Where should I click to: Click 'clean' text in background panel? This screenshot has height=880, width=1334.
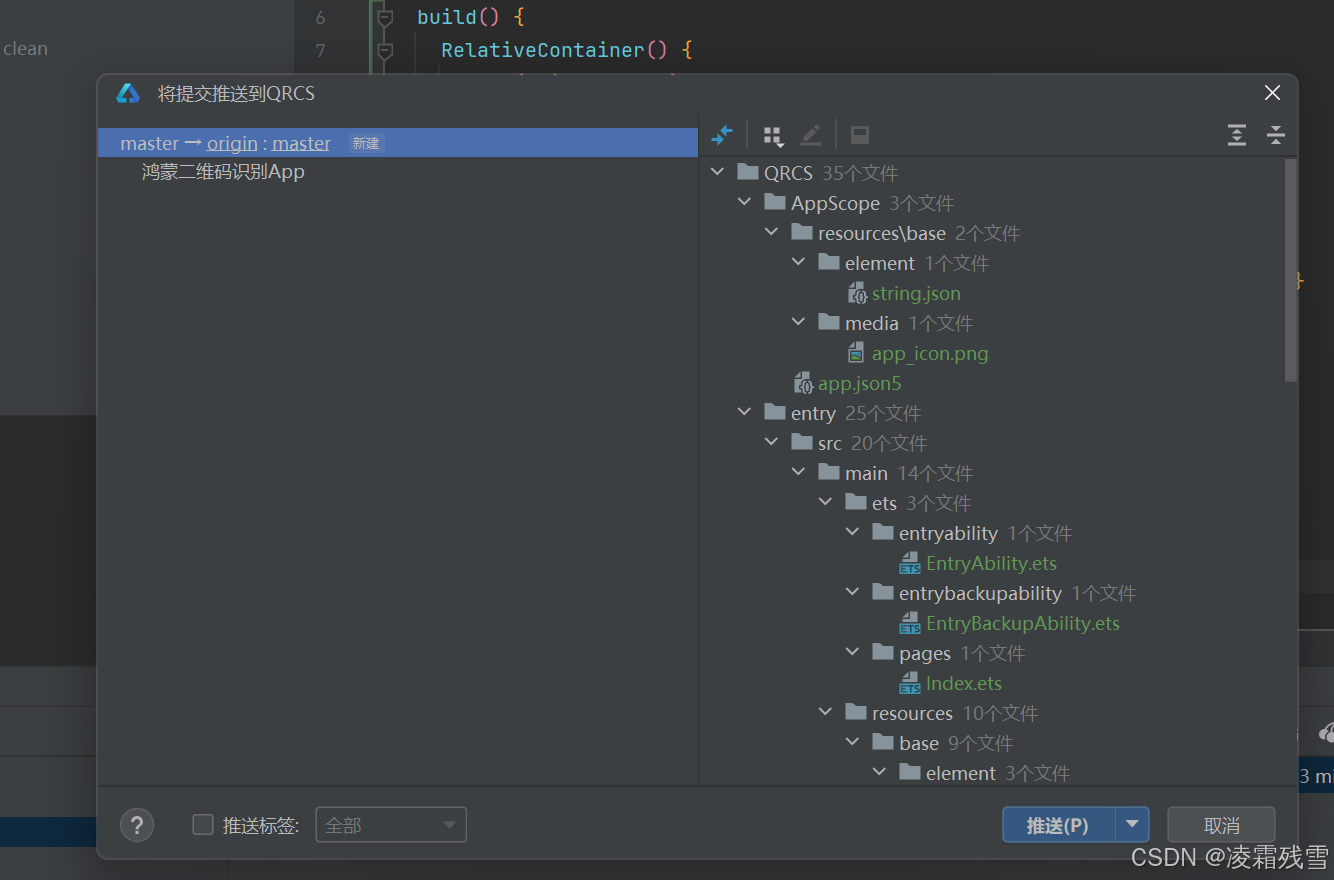[25, 48]
